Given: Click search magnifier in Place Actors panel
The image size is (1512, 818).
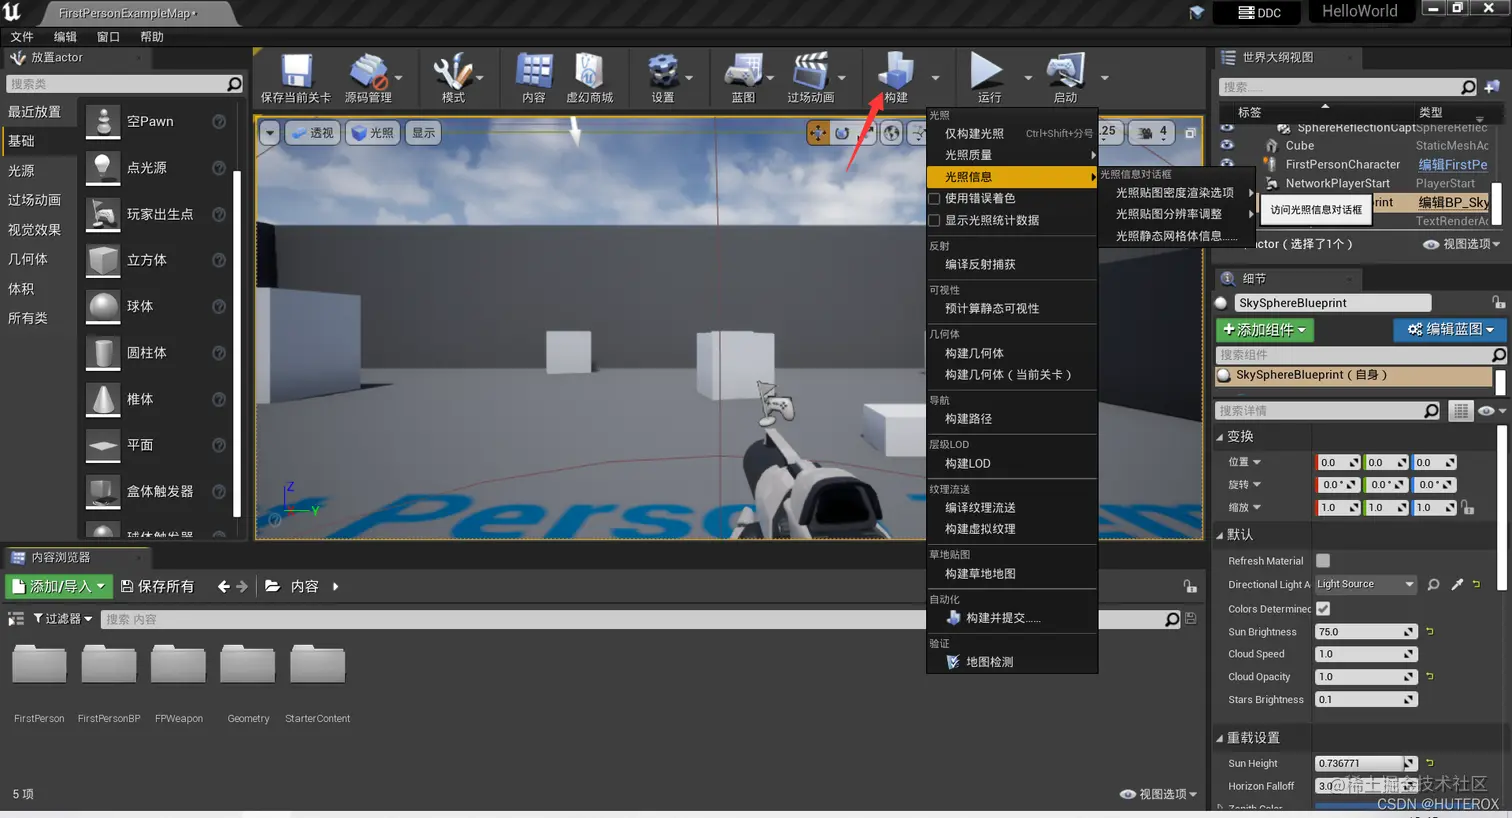Looking at the screenshot, I should point(234,84).
